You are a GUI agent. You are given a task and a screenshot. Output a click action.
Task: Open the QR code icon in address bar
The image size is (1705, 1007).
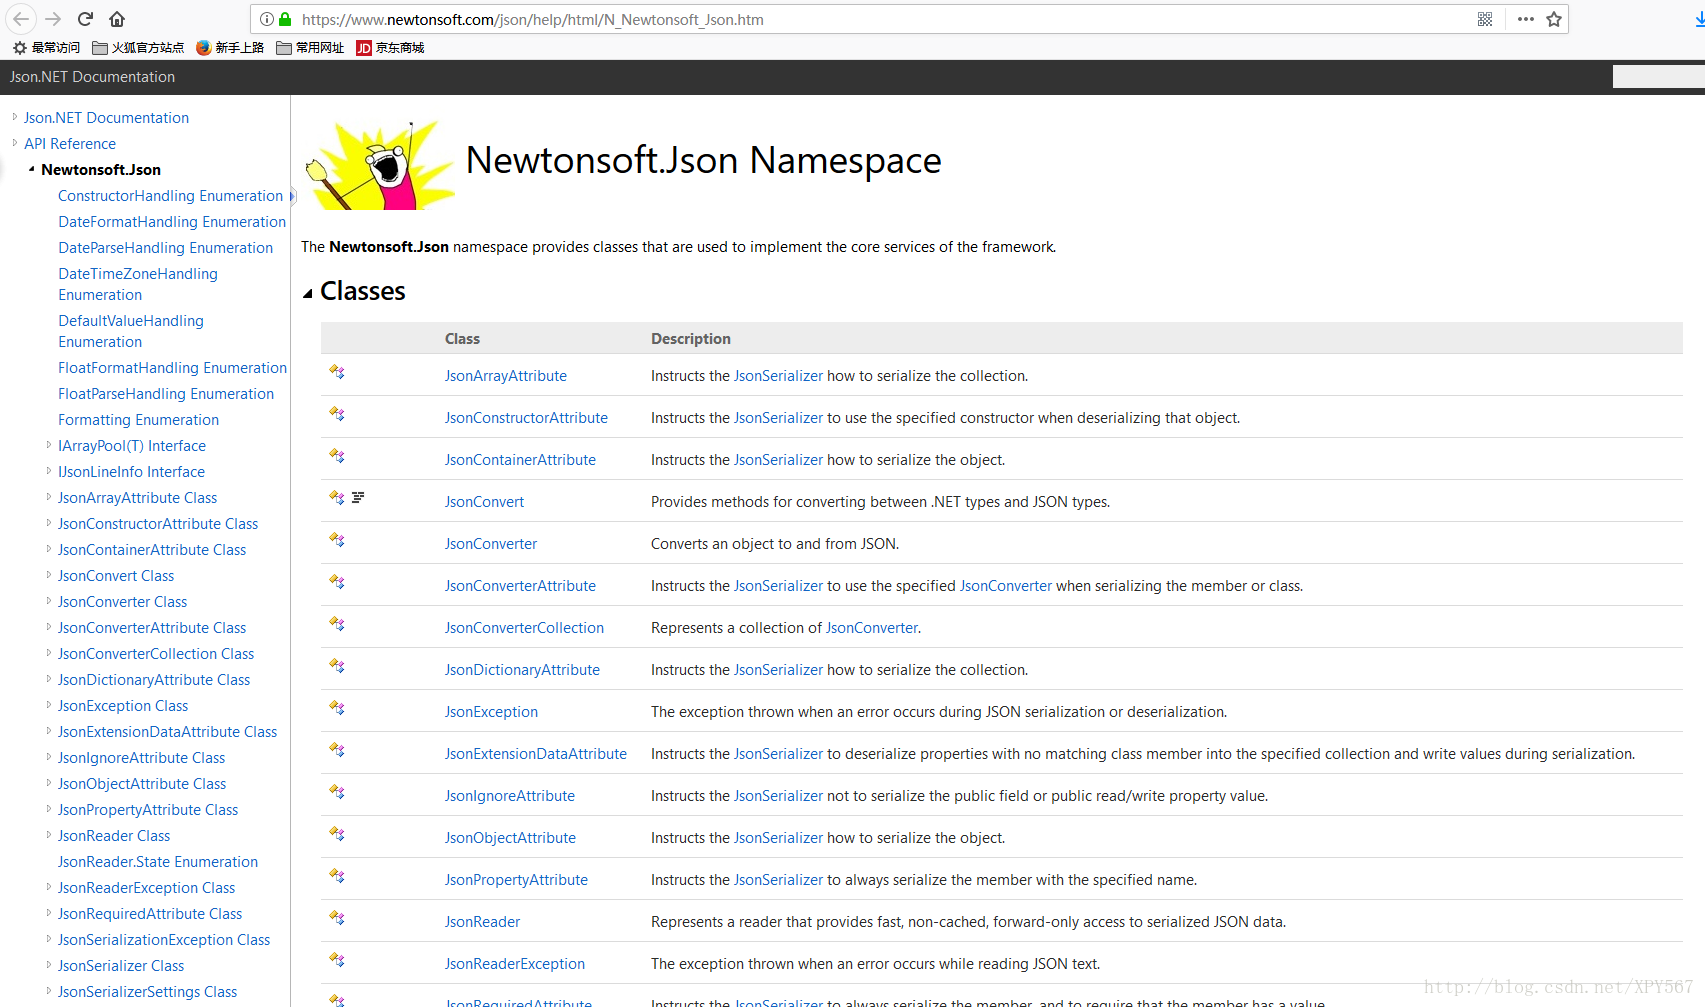[1485, 19]
